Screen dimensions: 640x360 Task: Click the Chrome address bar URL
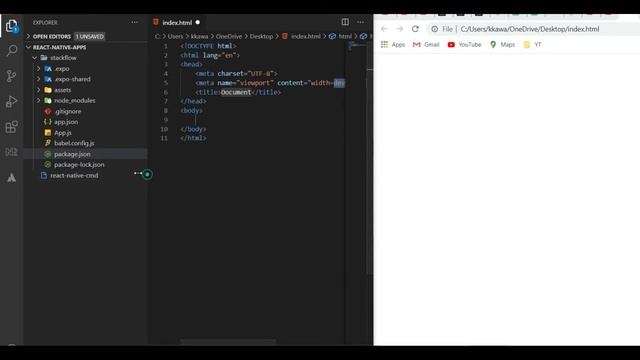[530, 29]
